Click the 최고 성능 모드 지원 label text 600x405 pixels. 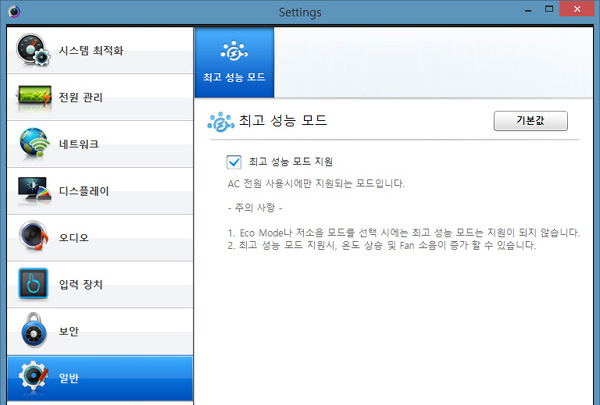pyautogui.click(x=290, y=162)
